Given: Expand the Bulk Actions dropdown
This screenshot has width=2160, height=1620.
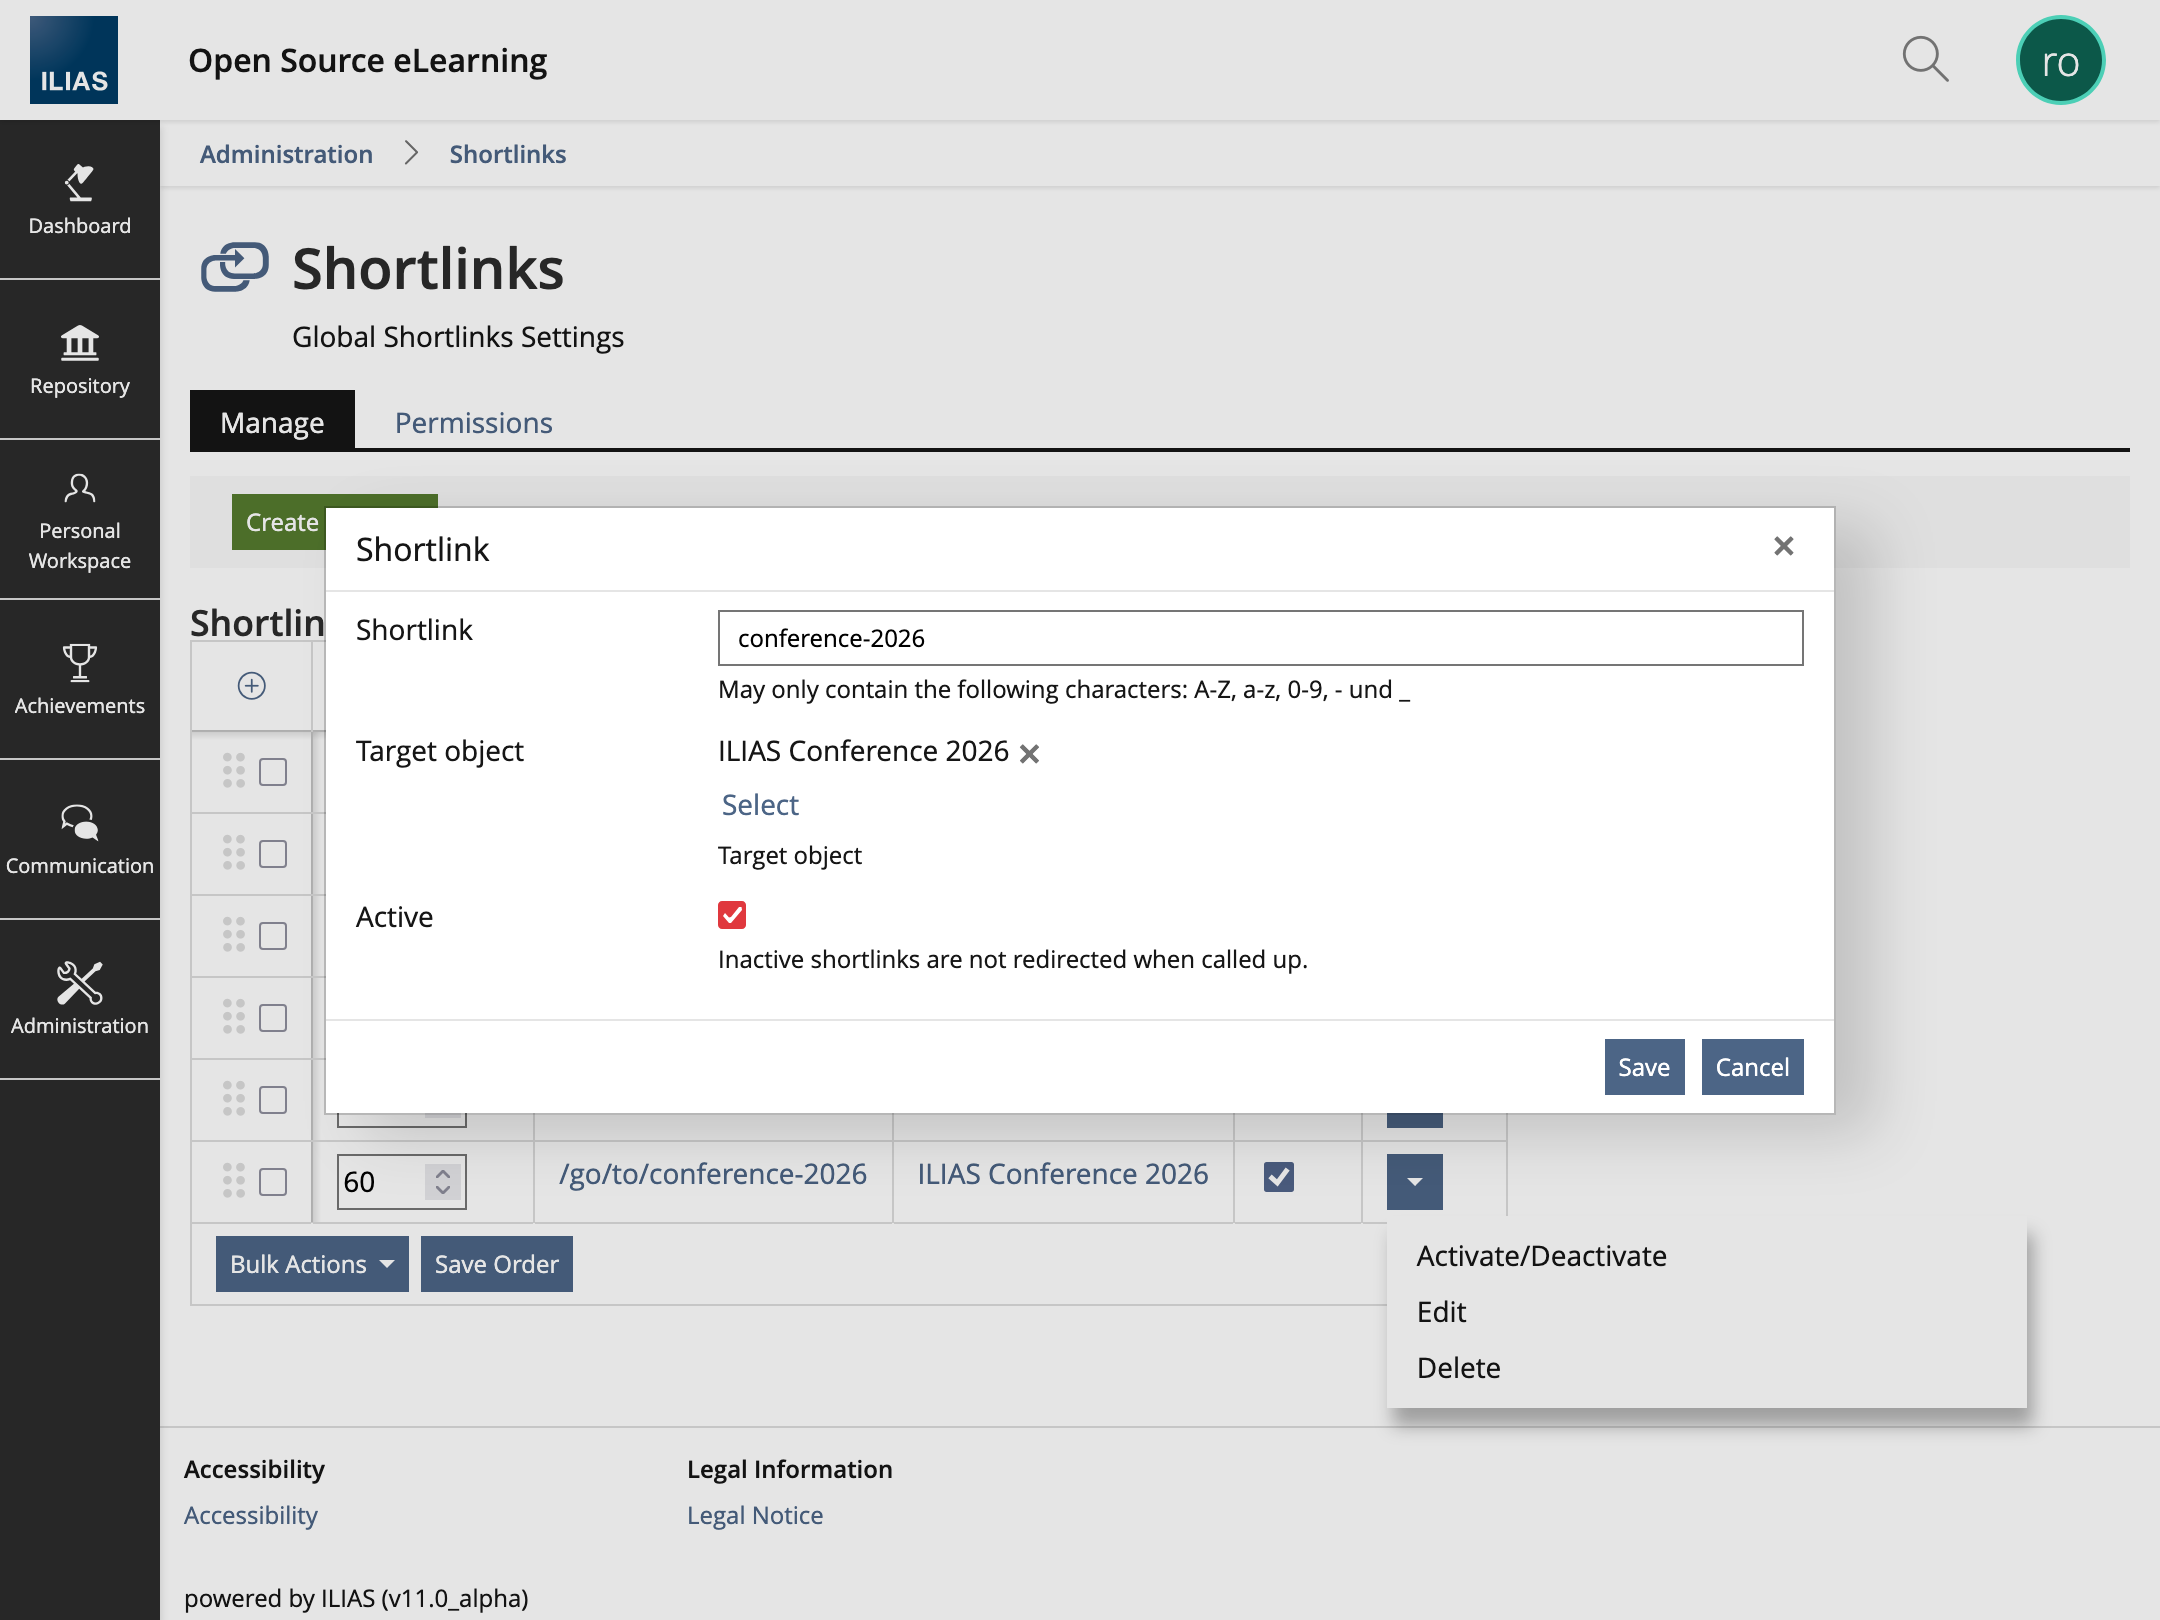Looking at the screenshot, I should pyautogui.click(x=312, y=1264).
